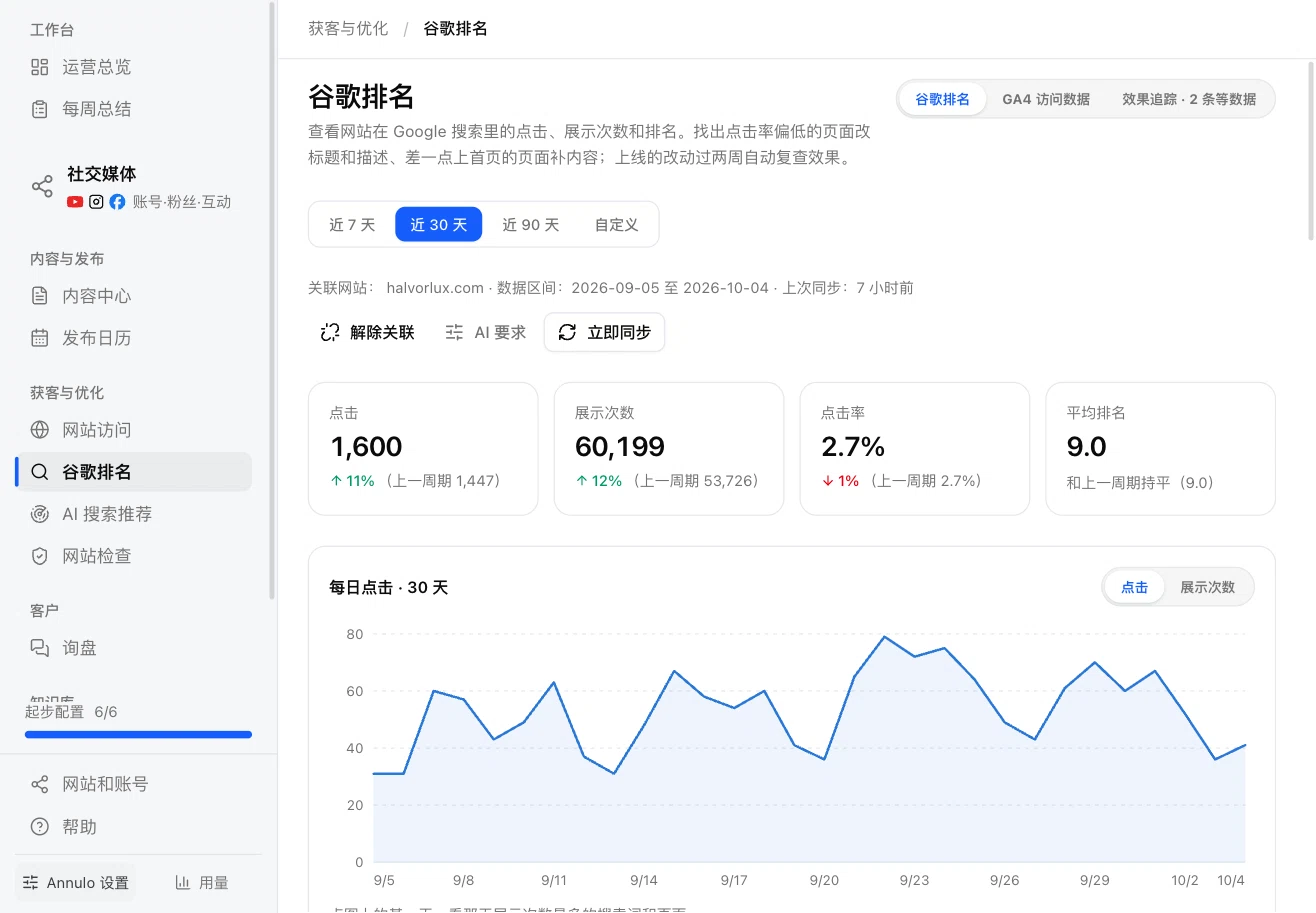Click 立即同步 refresh button
Screen dimensions: 1316x913
(604, 333)
